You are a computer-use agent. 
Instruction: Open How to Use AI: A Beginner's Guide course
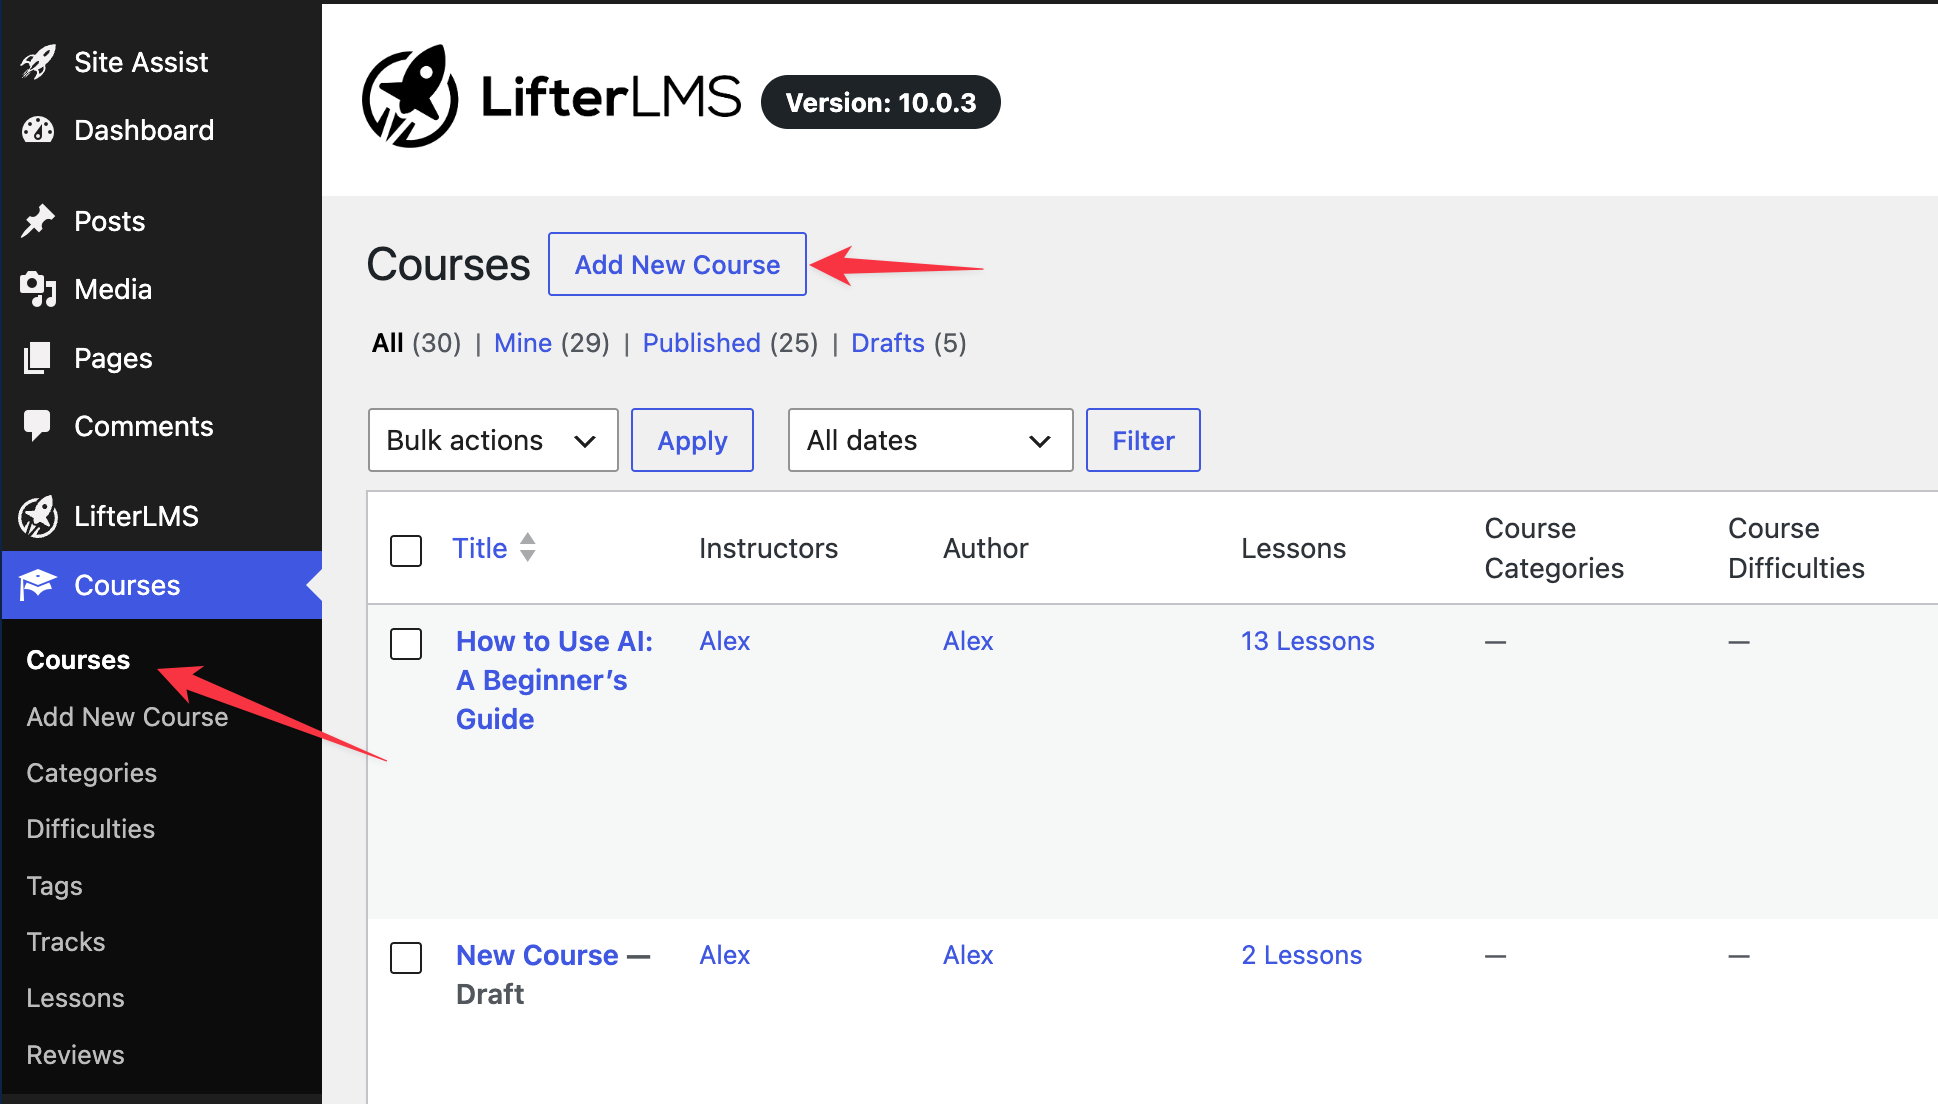(x=554, y=680)
